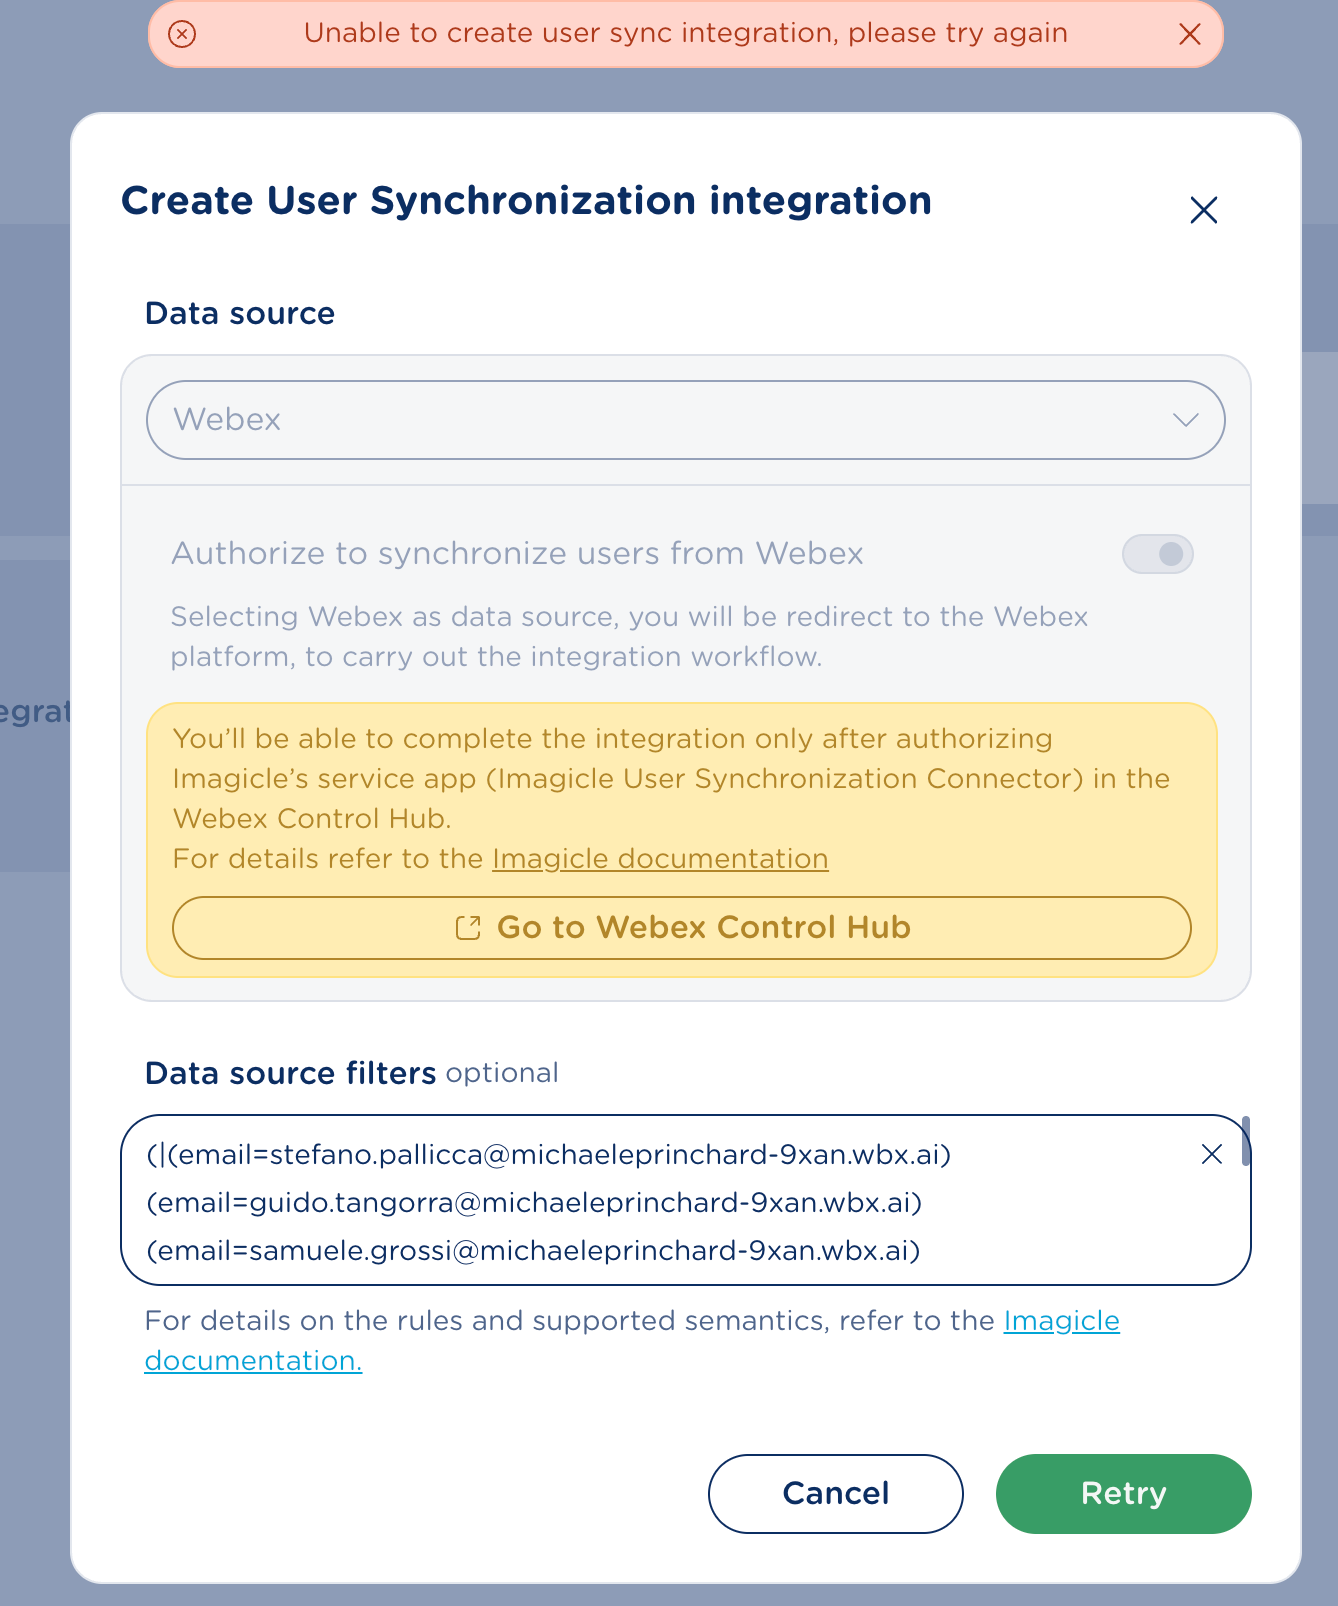The image size is (1338, 1606).
Task: Open Imagicle documentation link below the filters
Action: pyautogui.click(x=1061, y=1321)
